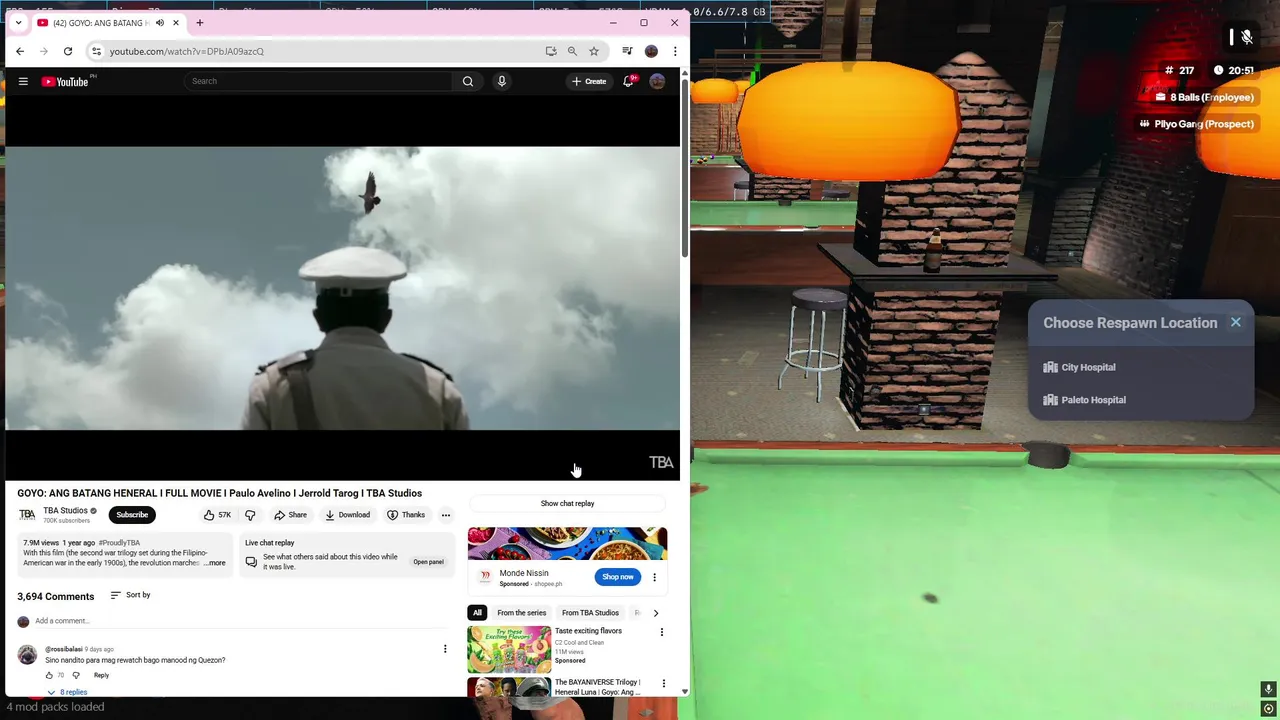Image resolution: width=1280 pixels, height=720 pixels.
Task: Open Chrome tab search dropdown arrow
Action: (18, 23)
